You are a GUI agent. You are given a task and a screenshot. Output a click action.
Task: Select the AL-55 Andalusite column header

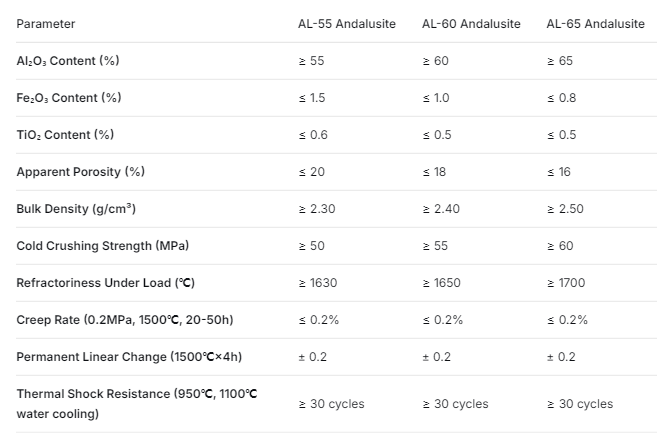point(347,24)
